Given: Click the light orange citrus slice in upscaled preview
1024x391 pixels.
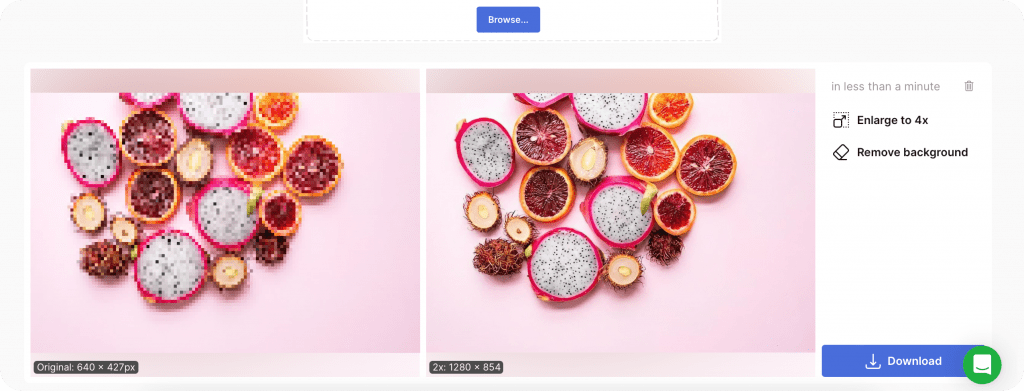Looking at the screenshot, I should (670, 108).
